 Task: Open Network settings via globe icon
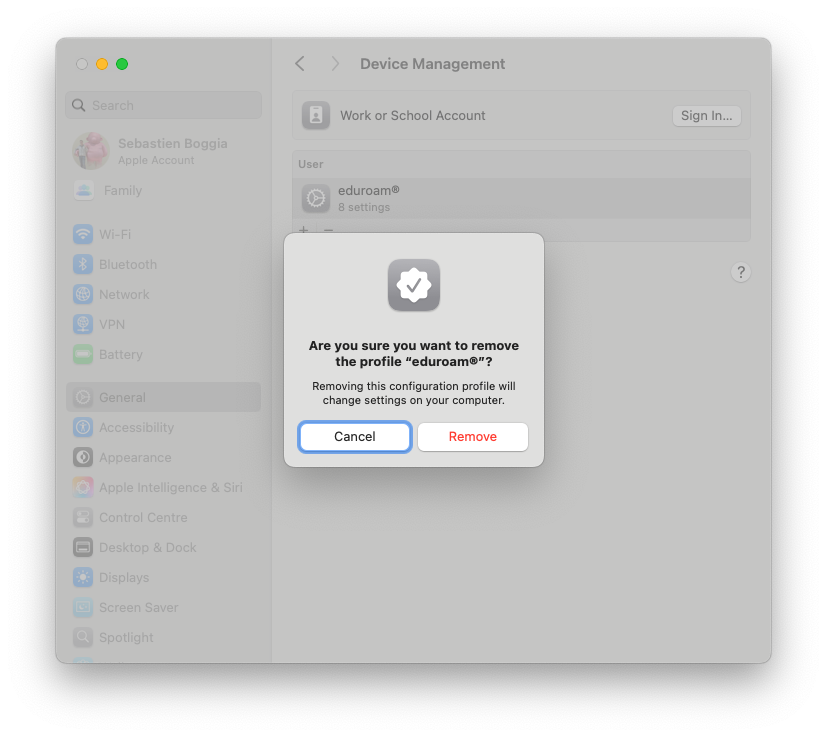pos(83,294)
